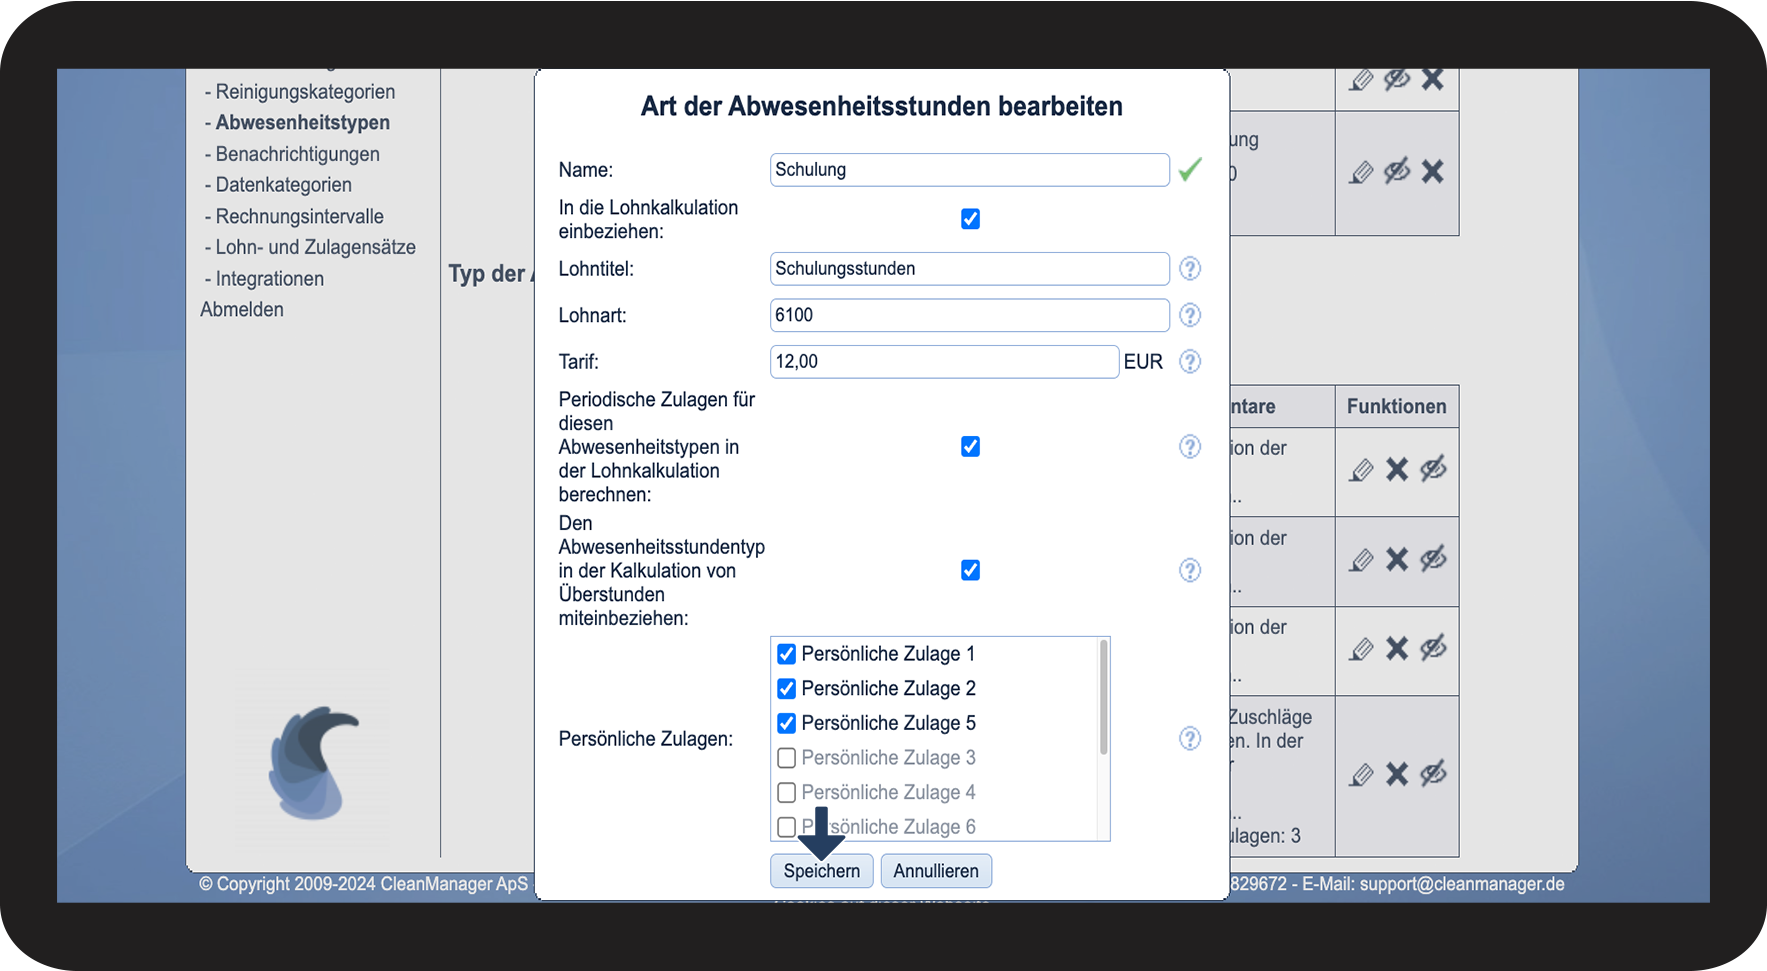Edit the Zuschläge row in Funktionen
This screenshot has height=971, width=1767.
click(x=1361, y=775)
